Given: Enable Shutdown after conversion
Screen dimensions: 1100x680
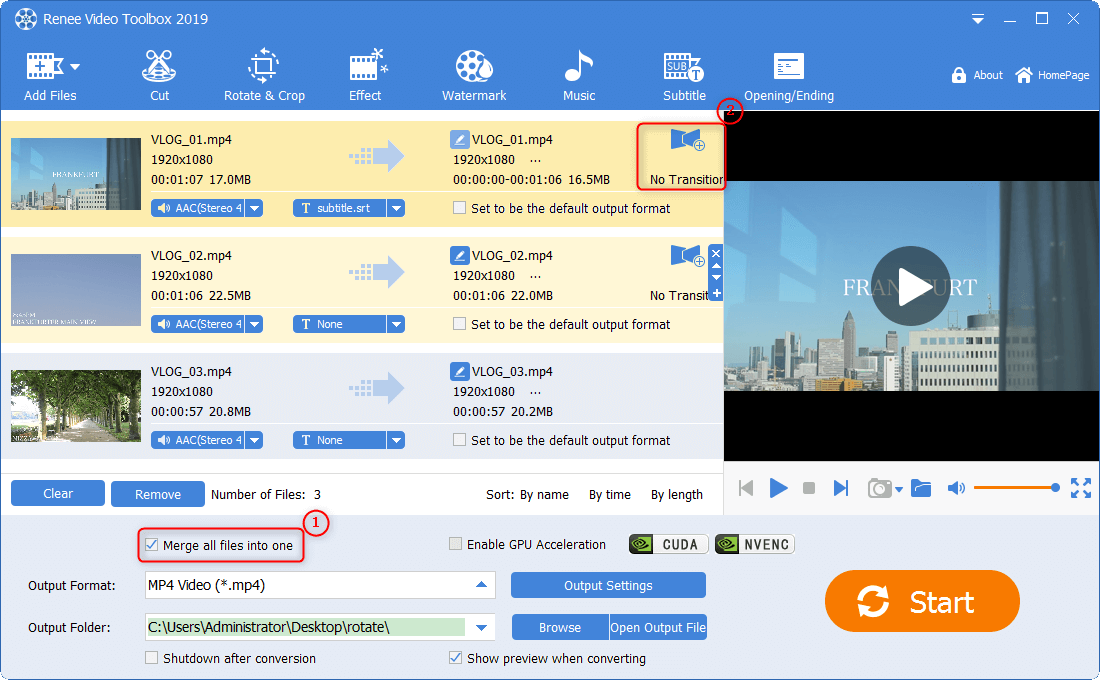Looking at the screenshot, I should 152,659.
